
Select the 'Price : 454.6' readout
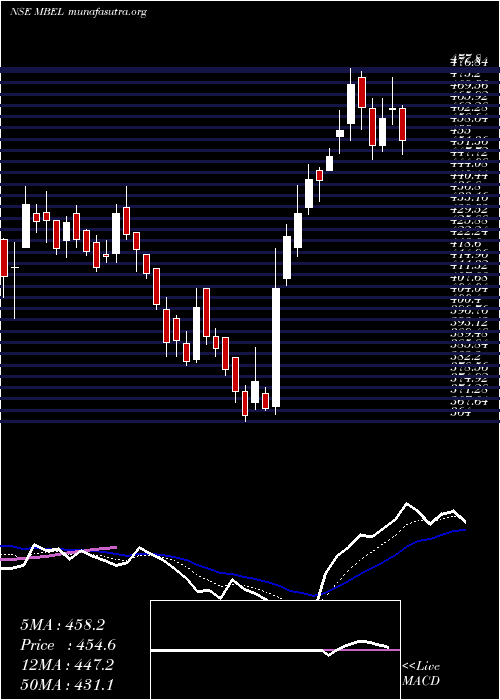coord(68,645)
